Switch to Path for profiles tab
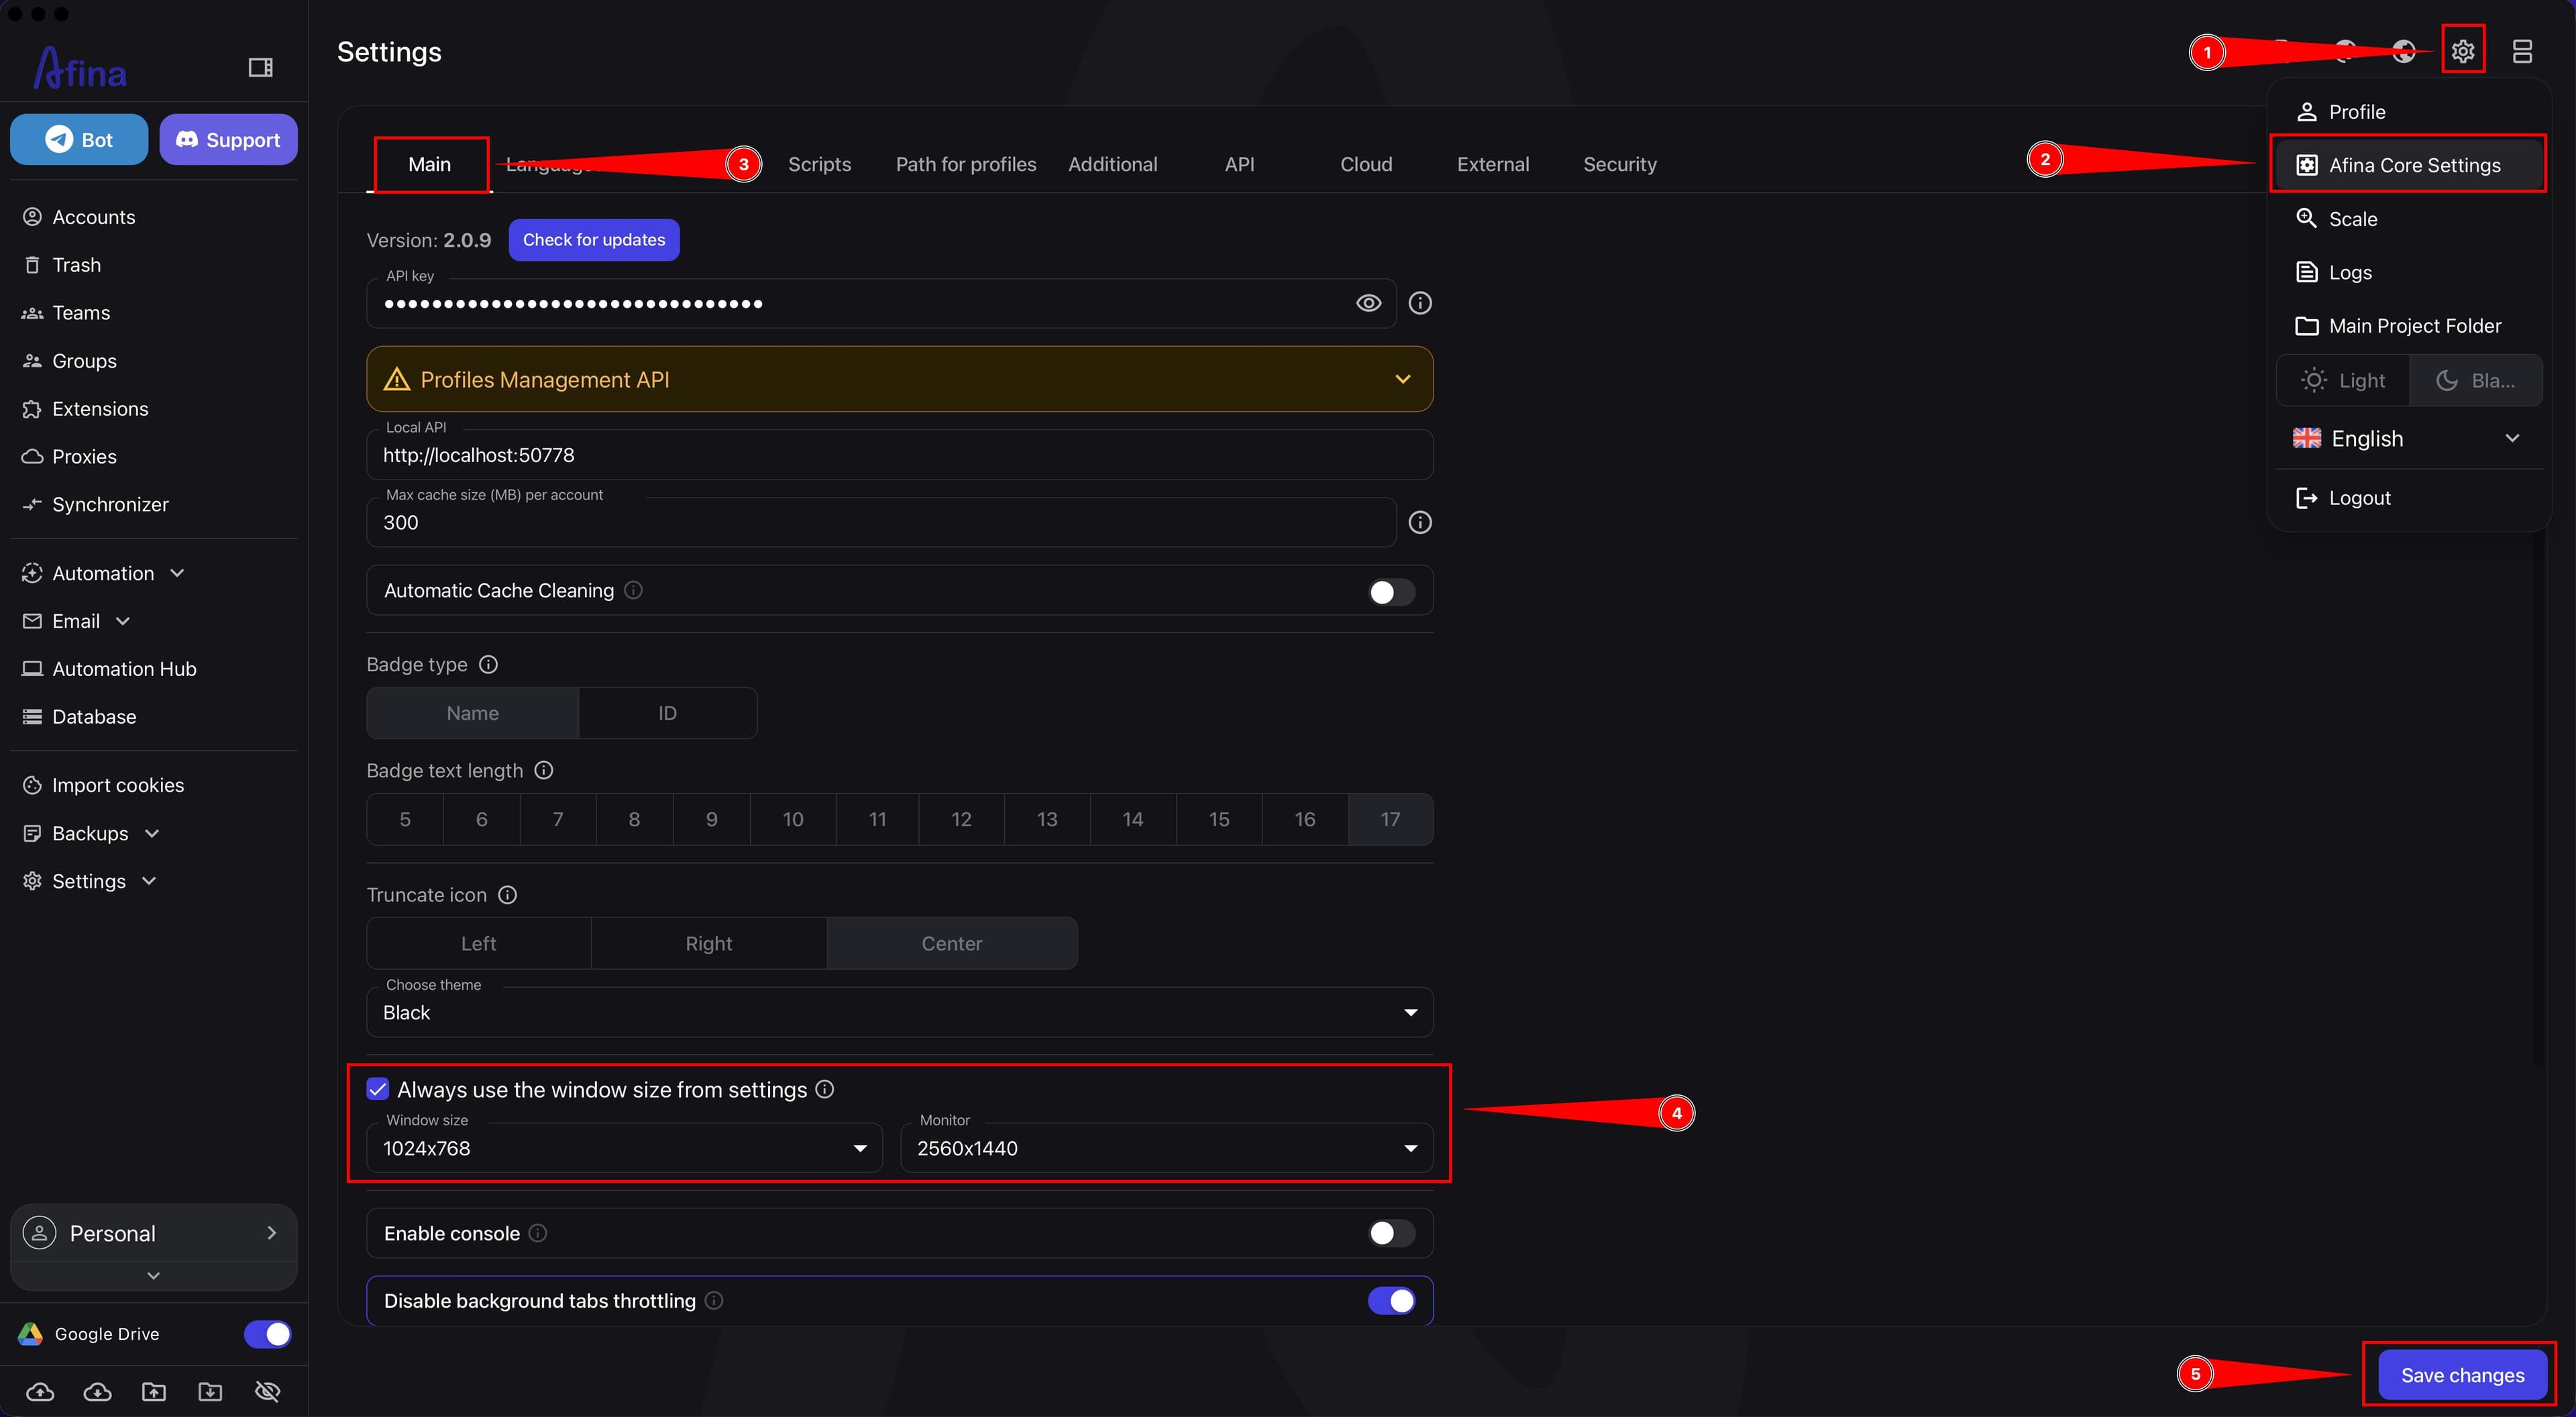 (x=966, y=164)
